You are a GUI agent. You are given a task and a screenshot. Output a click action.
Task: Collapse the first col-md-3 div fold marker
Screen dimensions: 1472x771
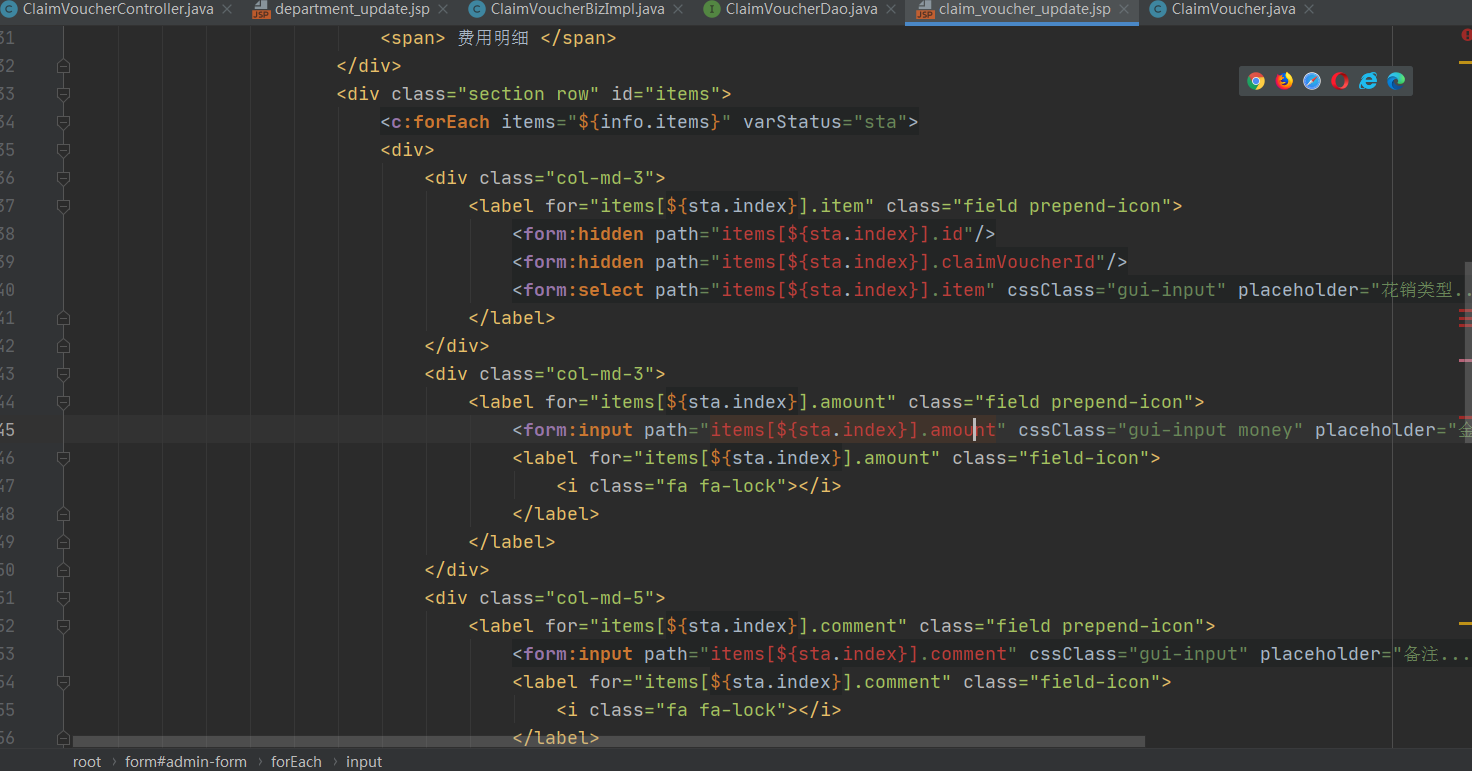click(64, 178)
